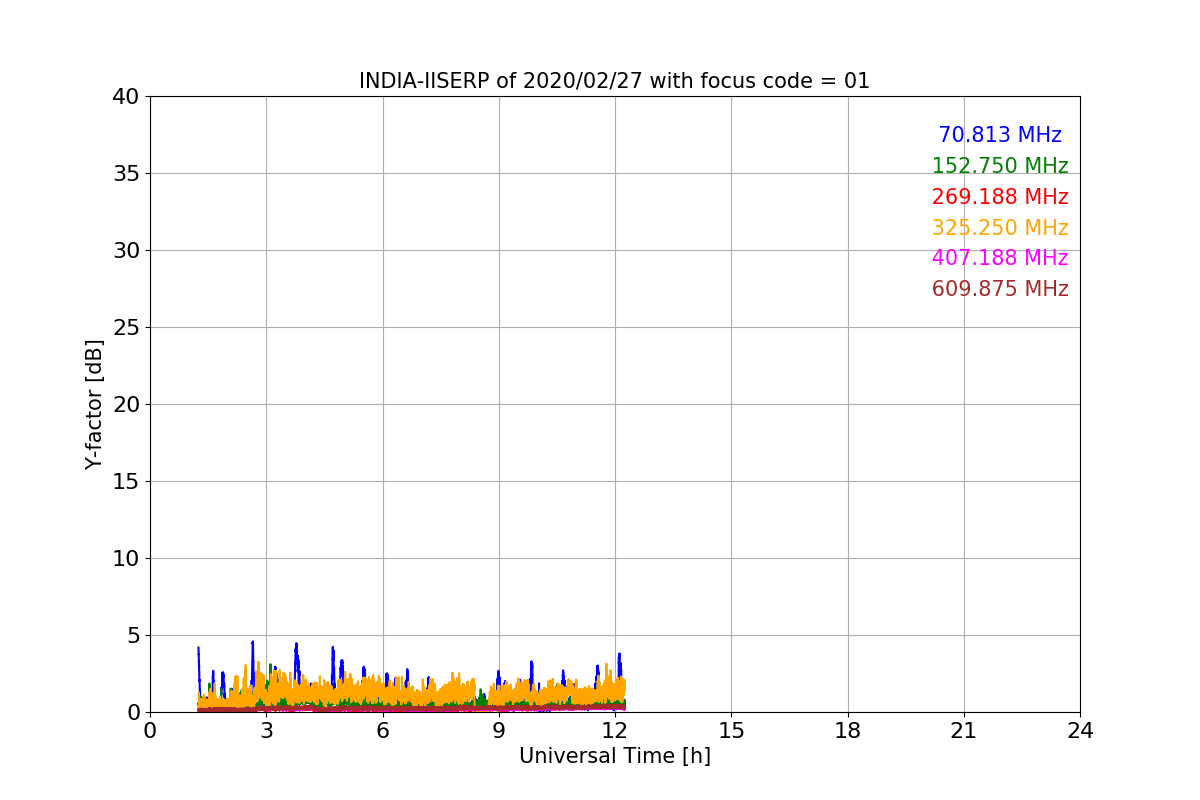Click the x-axis tick label 18
1200x800 pixels.
(x=848, y=731)
